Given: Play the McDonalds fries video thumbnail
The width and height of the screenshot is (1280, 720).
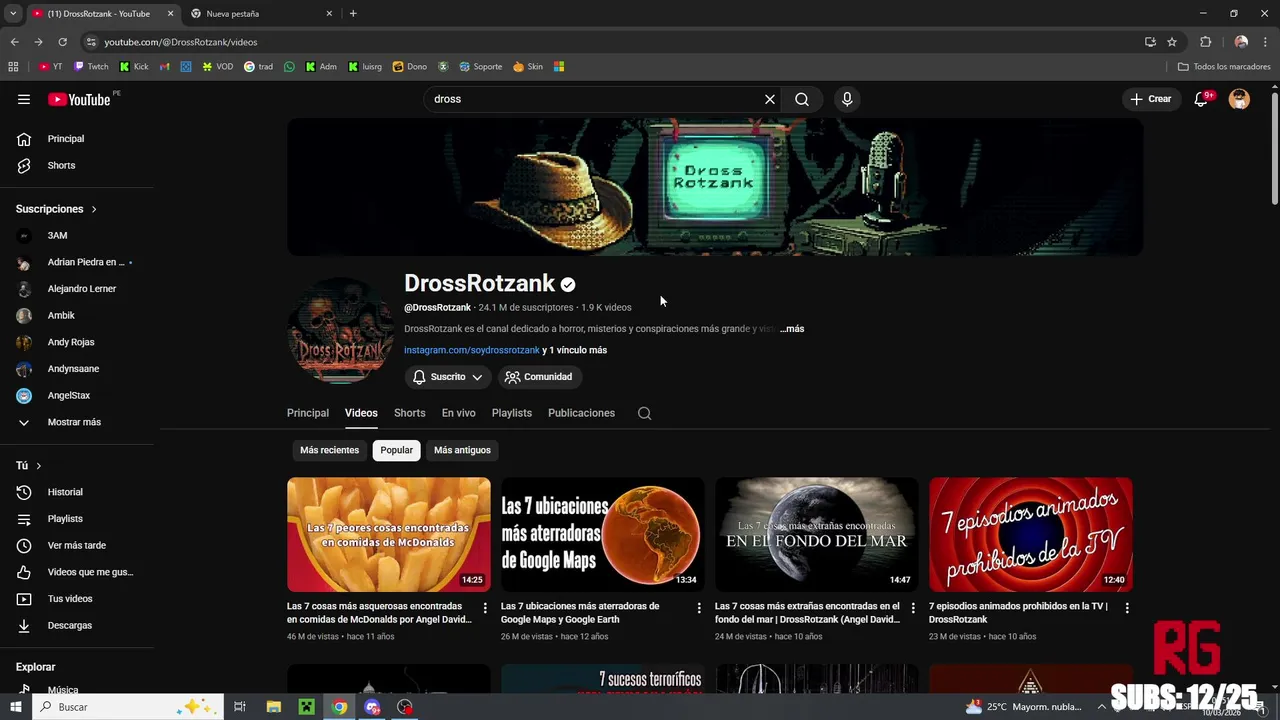Looking at the screenshot, I should [389, 534].
